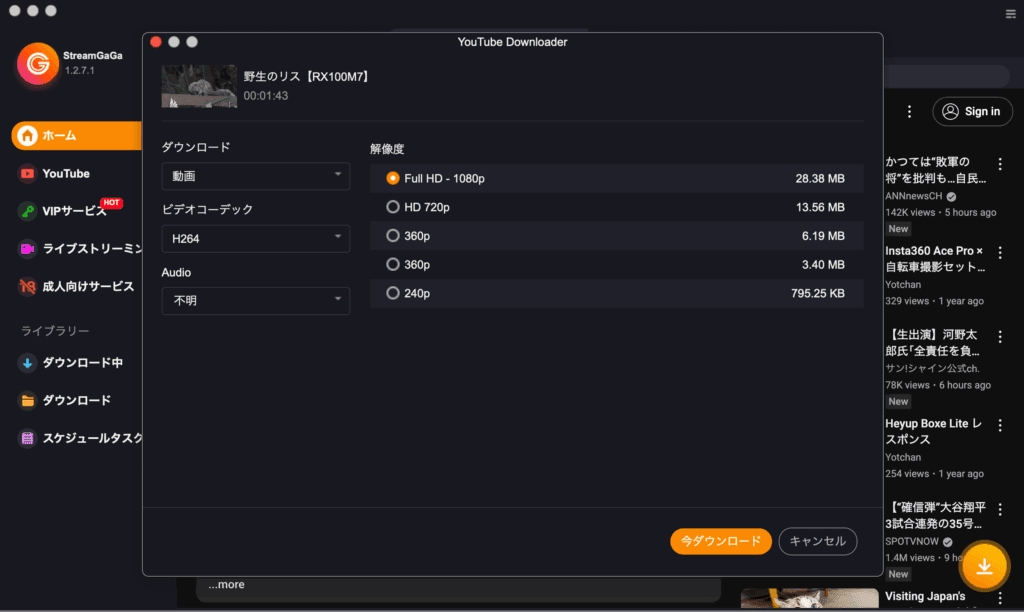Click the orange floating download button

pos(984,566)
